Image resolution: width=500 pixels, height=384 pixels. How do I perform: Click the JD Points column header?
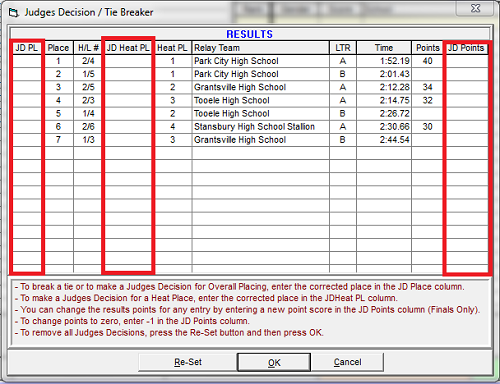[466, 48]
